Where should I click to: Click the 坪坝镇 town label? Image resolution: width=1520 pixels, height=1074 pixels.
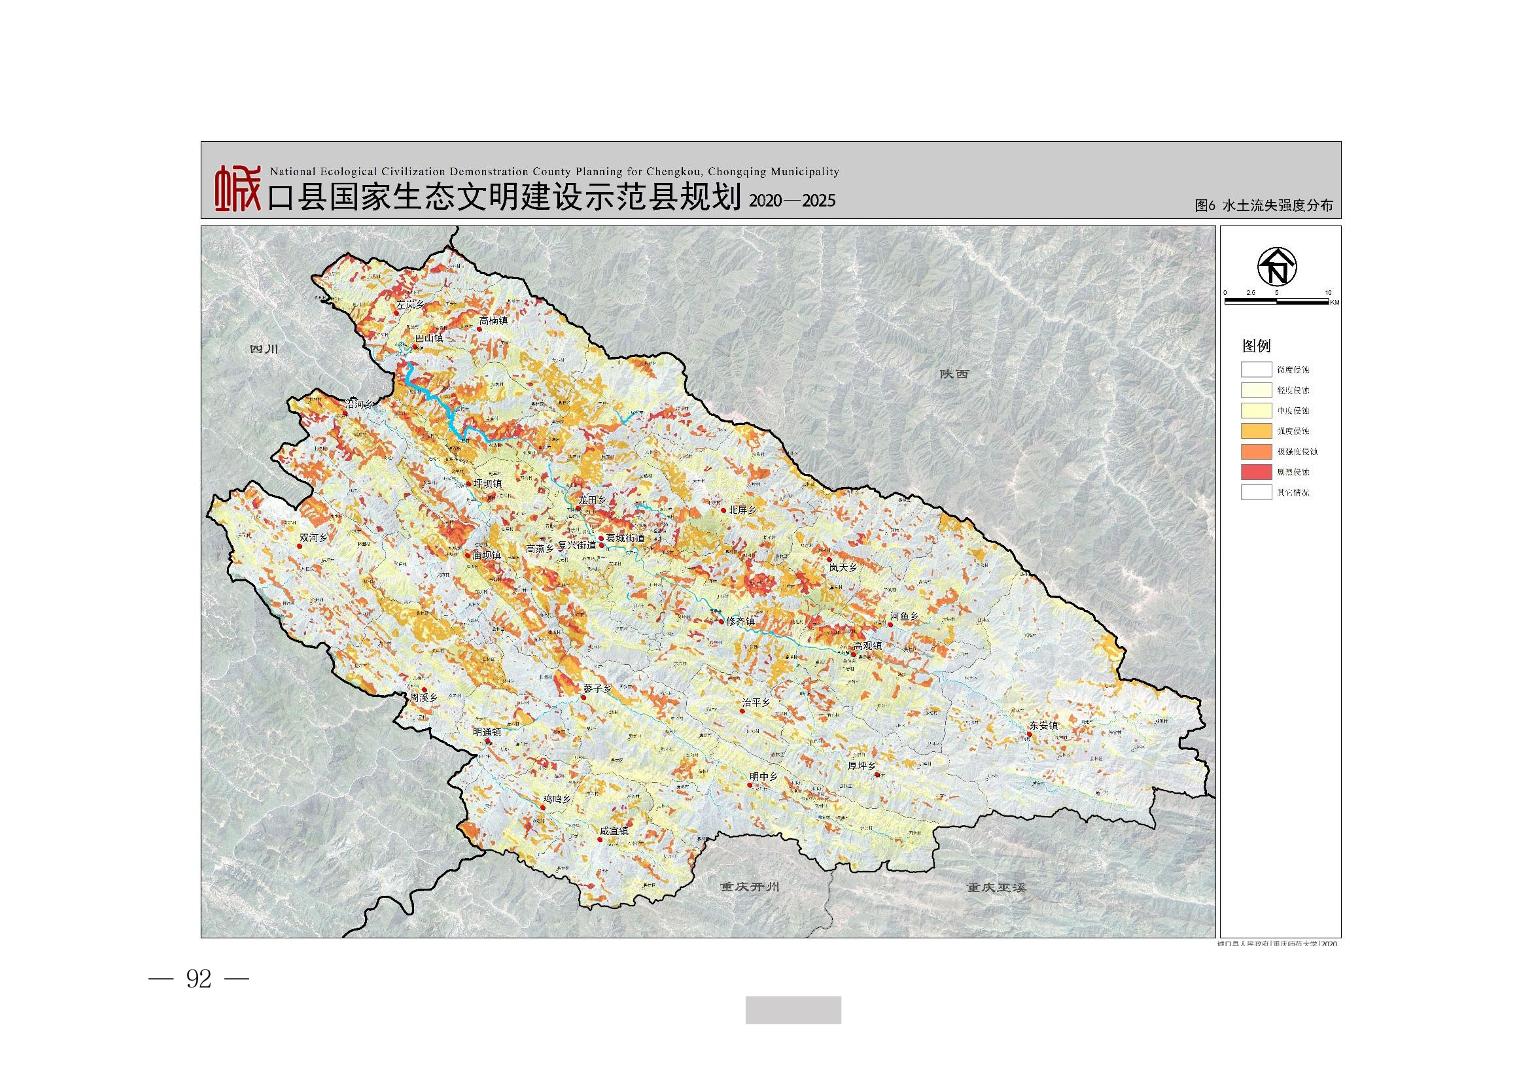487,483
